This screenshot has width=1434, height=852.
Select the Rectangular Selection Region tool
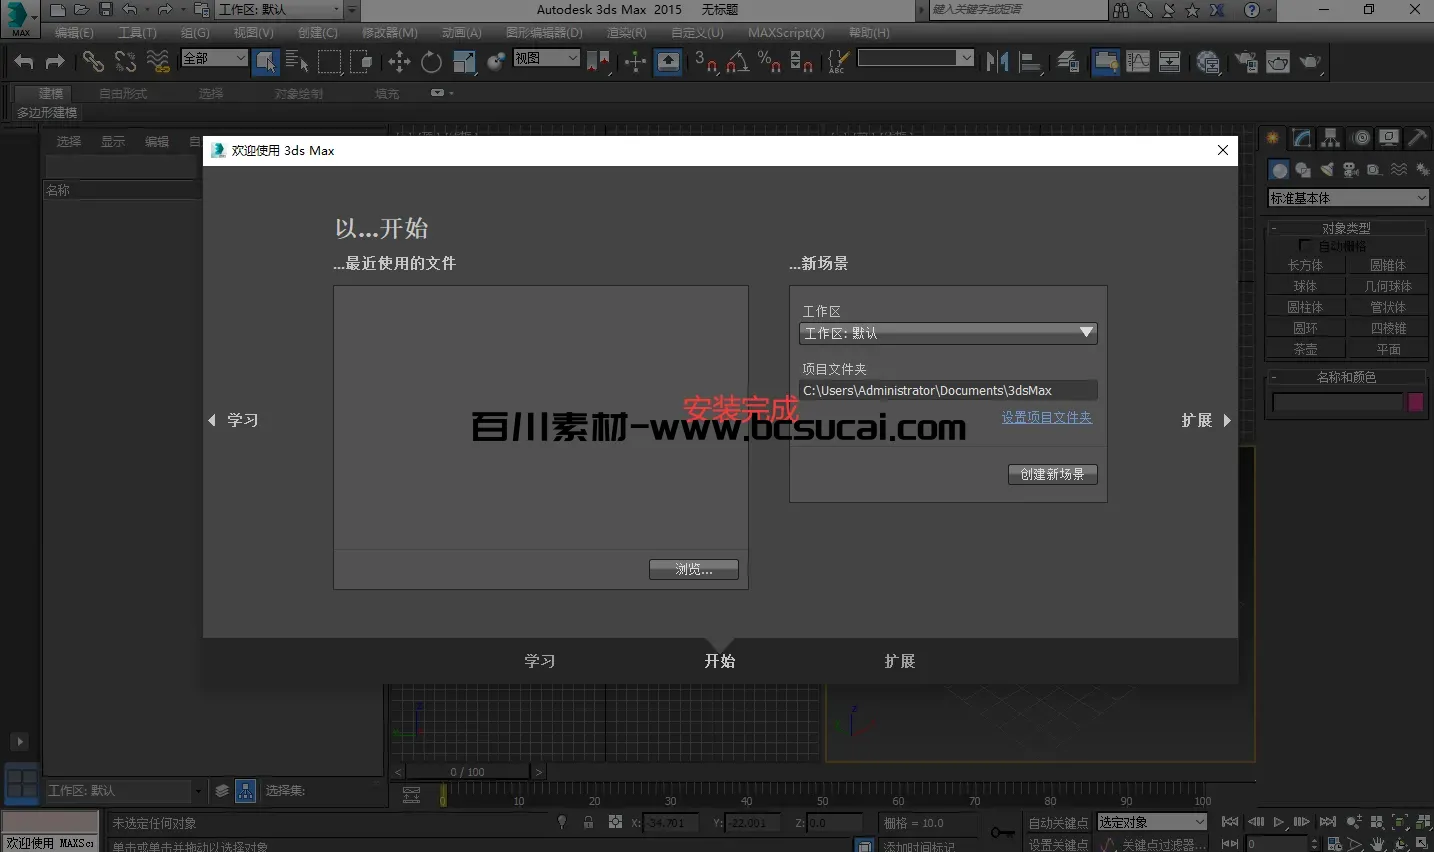coord(330,62)
